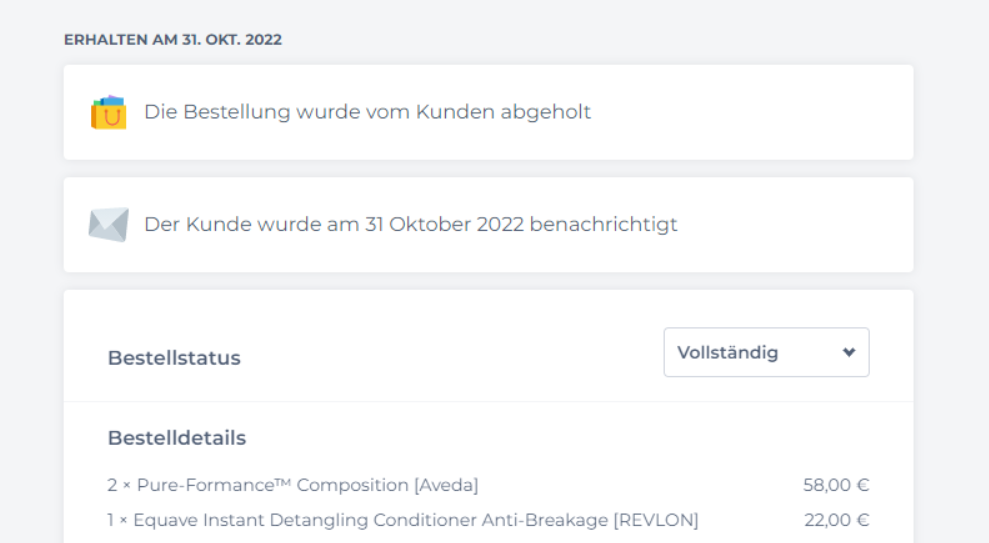Click the 'Vollständig' text in status box
The image size is (989, 543).
(x=727, y=352)
